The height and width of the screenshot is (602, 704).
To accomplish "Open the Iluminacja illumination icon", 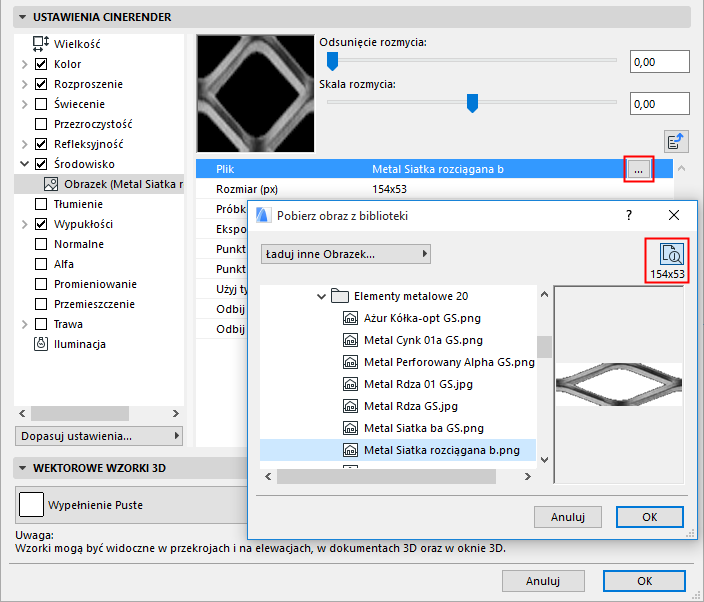I will click(41, 344).
